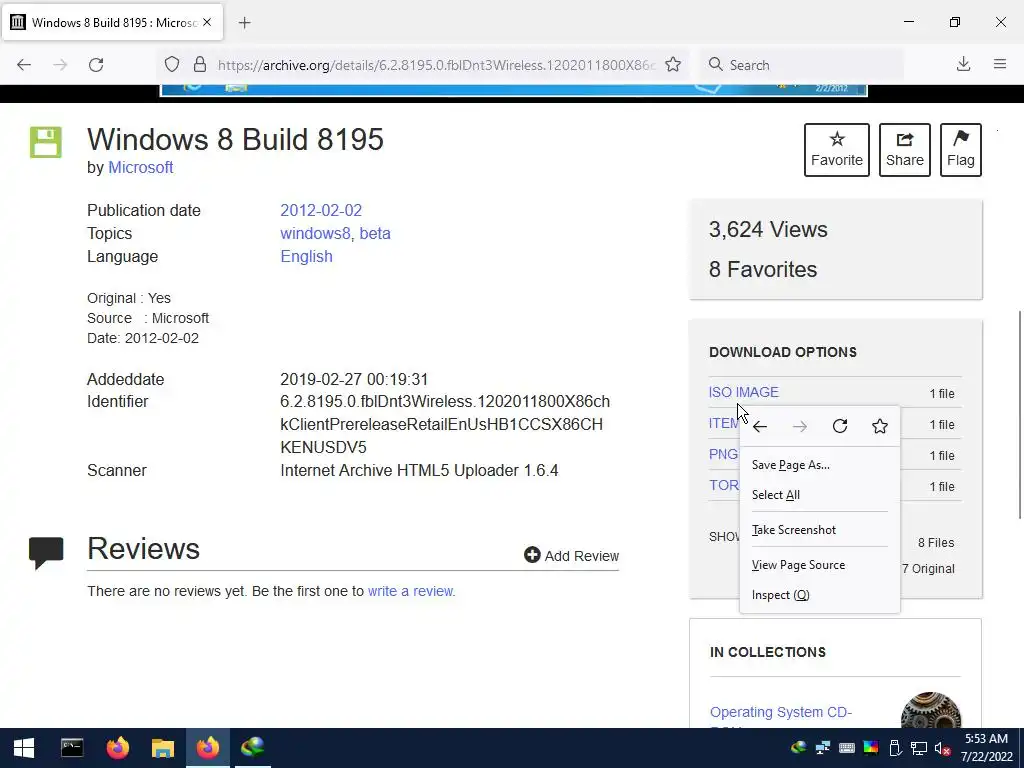Screen dimensions: 1024x768
Task: Click the archive.org URL address field
Action: pyautogui.click(x=436, y=65)
